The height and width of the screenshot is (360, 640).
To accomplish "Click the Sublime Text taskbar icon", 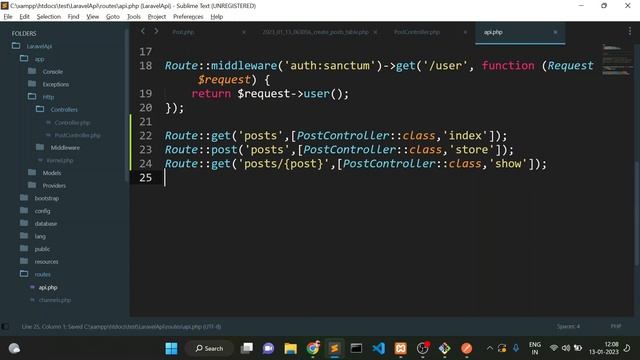I will click(x=334, y=348).
